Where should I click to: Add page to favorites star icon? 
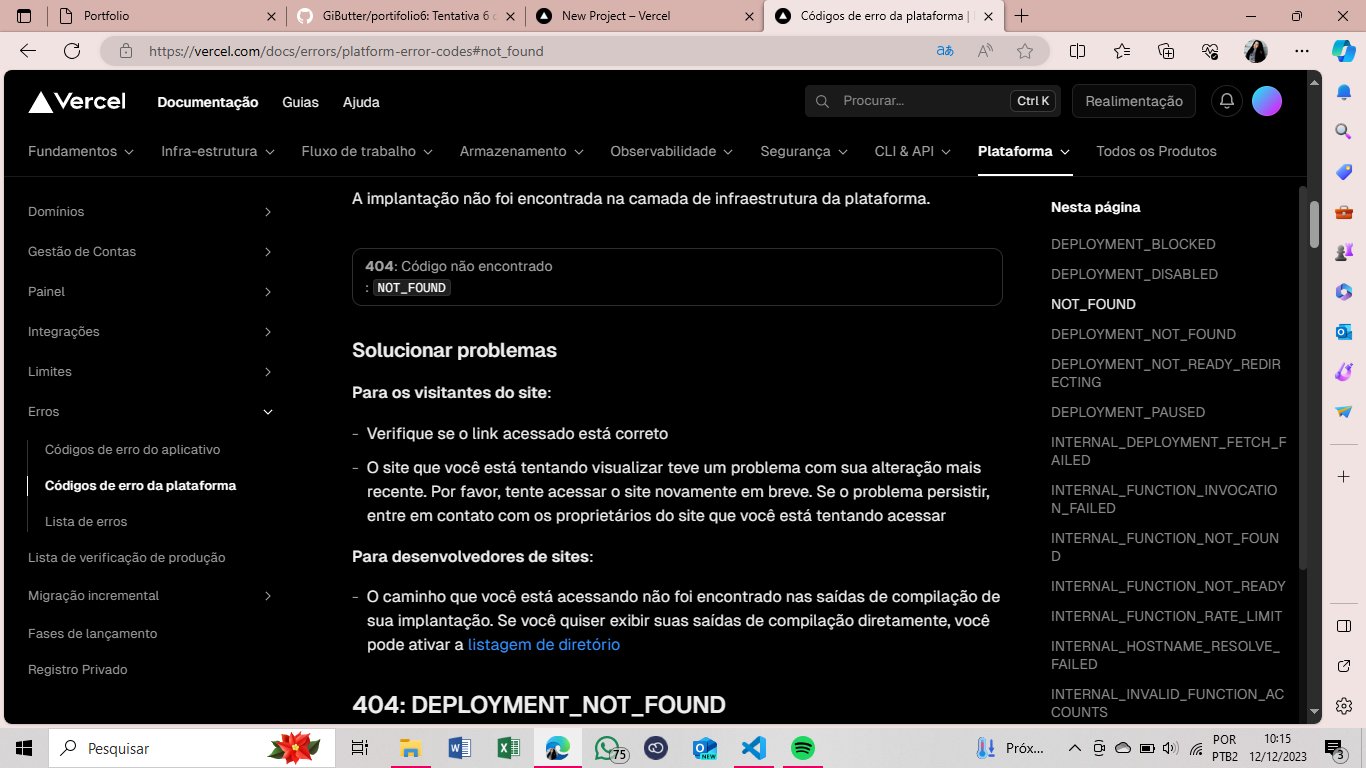pyautogui.click(x=1025, y=51)
